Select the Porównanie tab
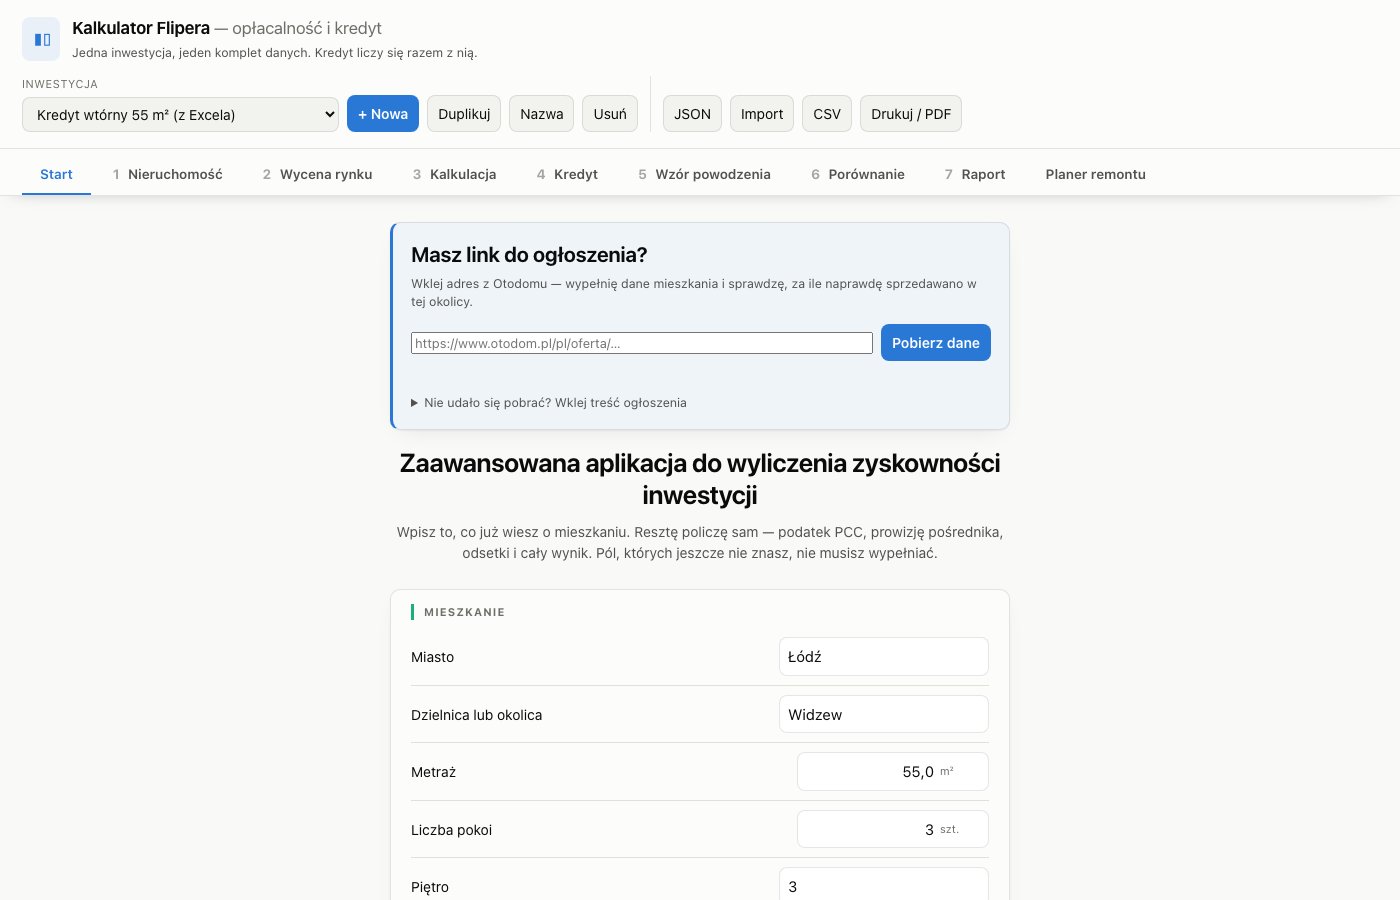The height and width of the screenshot is (900, 1400). (858, 174)
